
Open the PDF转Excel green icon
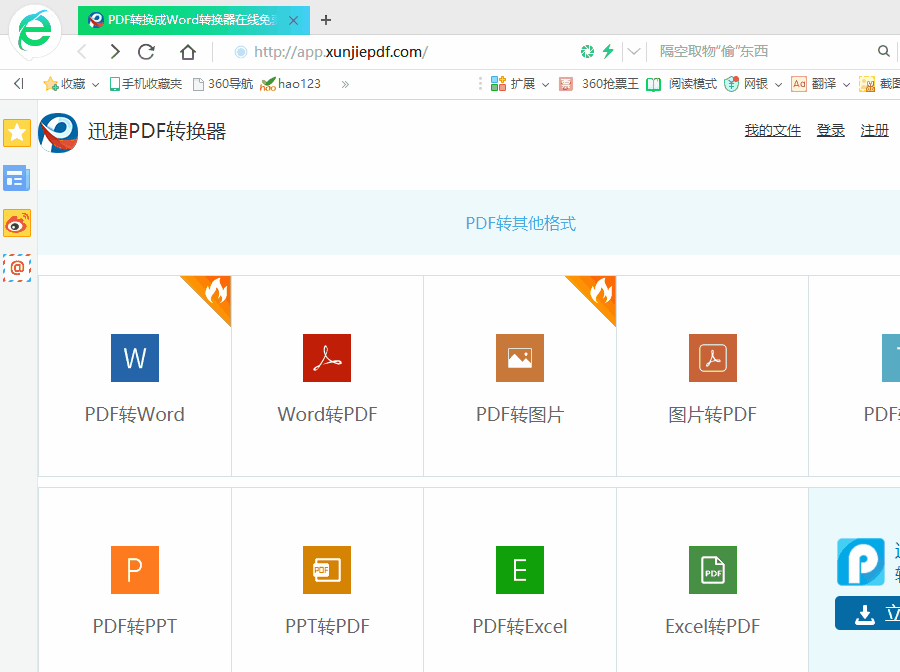[x=519, y=570]
